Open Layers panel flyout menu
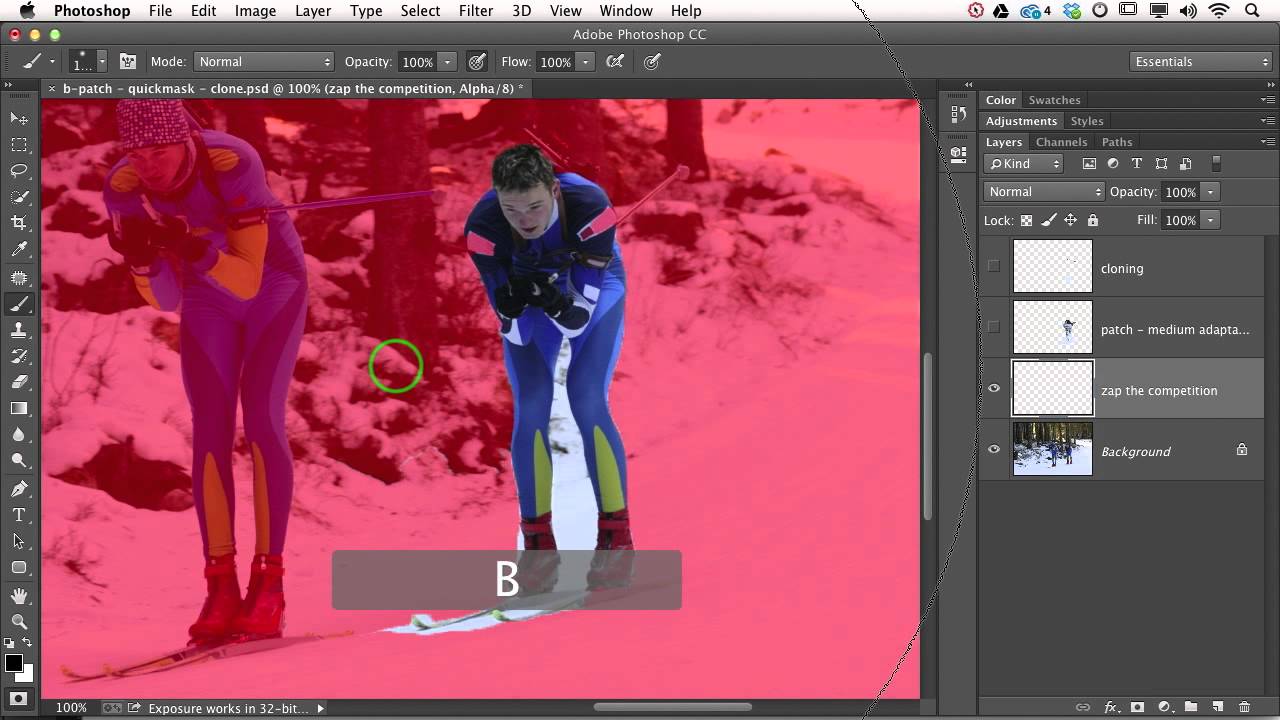The image size is (1280, 720). (1268, 142)
